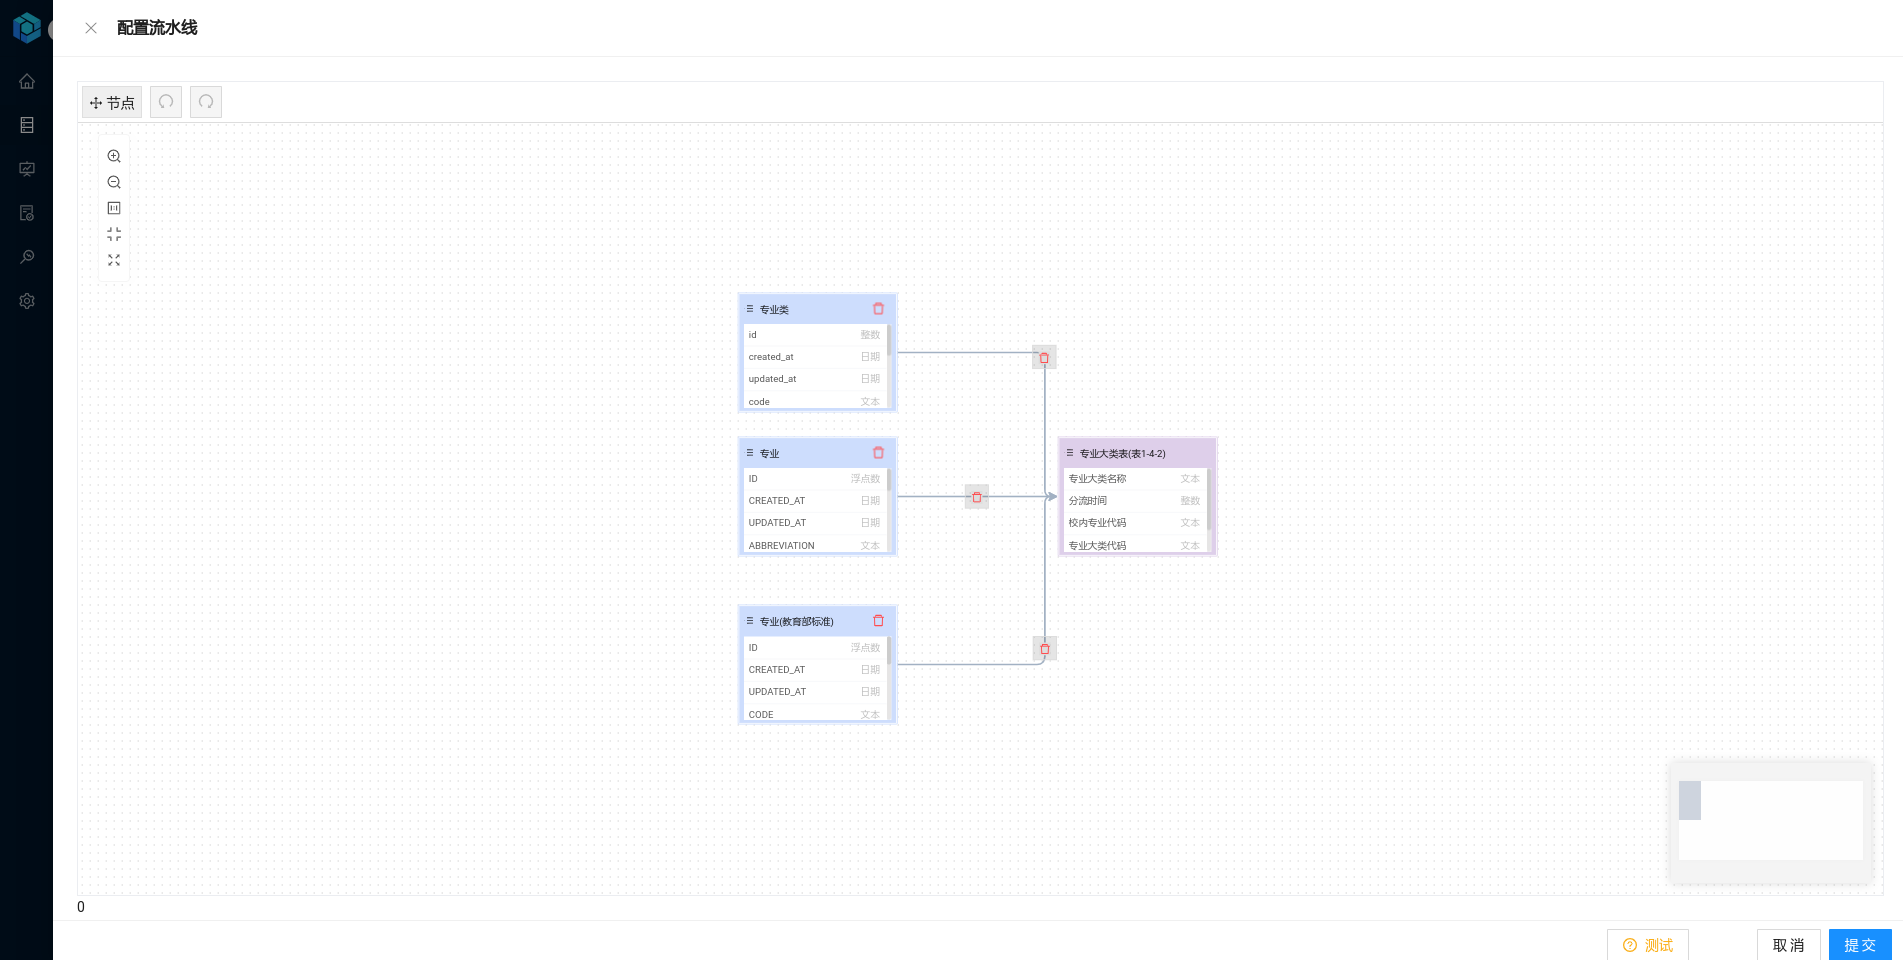Delete the connection from 专业类 node
This screenshot has width=1903, height=960.
1044,358
